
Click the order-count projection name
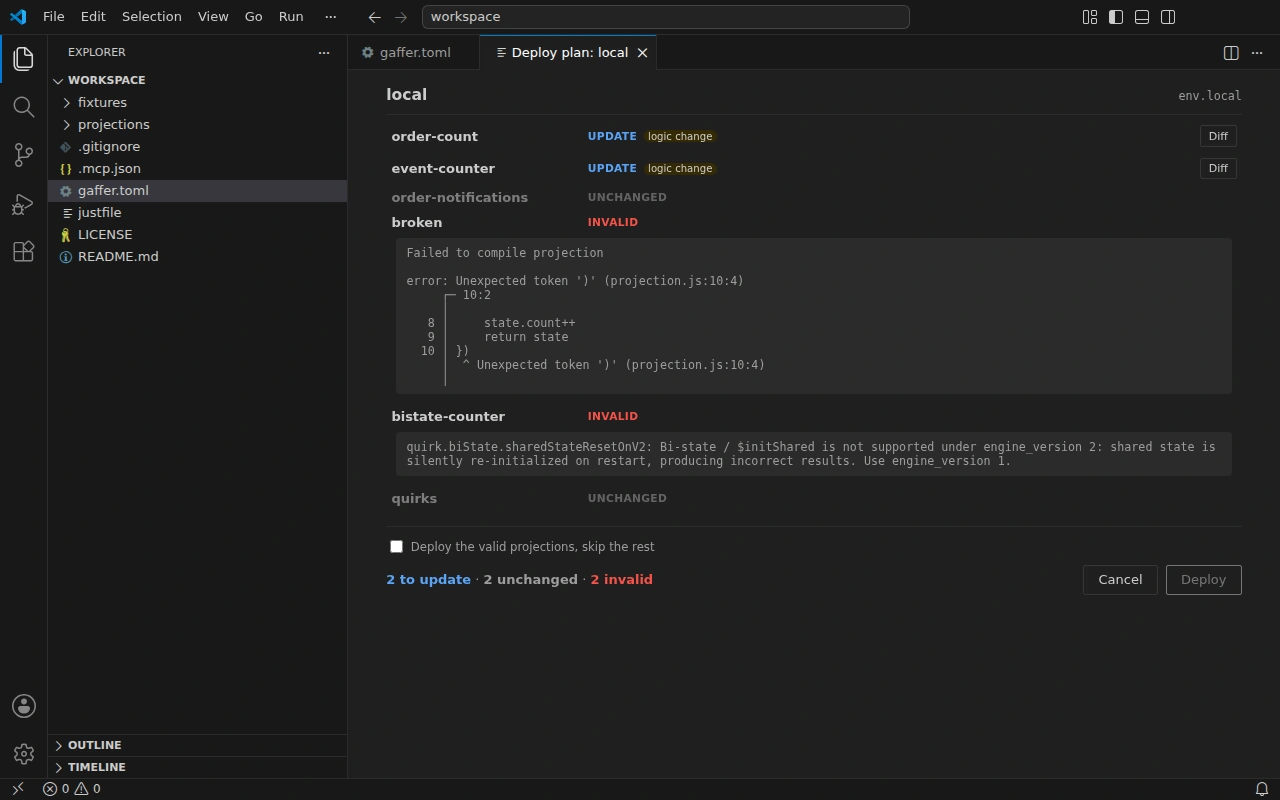coord(434,136)
